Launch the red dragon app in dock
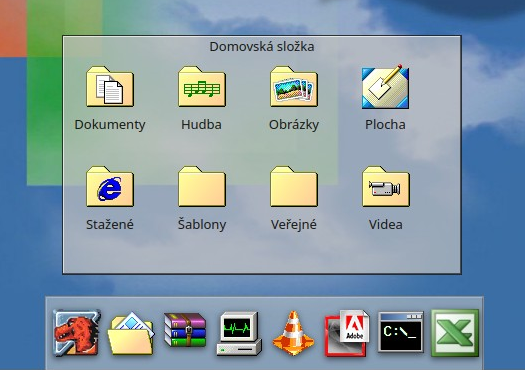525x370 pixels. 77,332
